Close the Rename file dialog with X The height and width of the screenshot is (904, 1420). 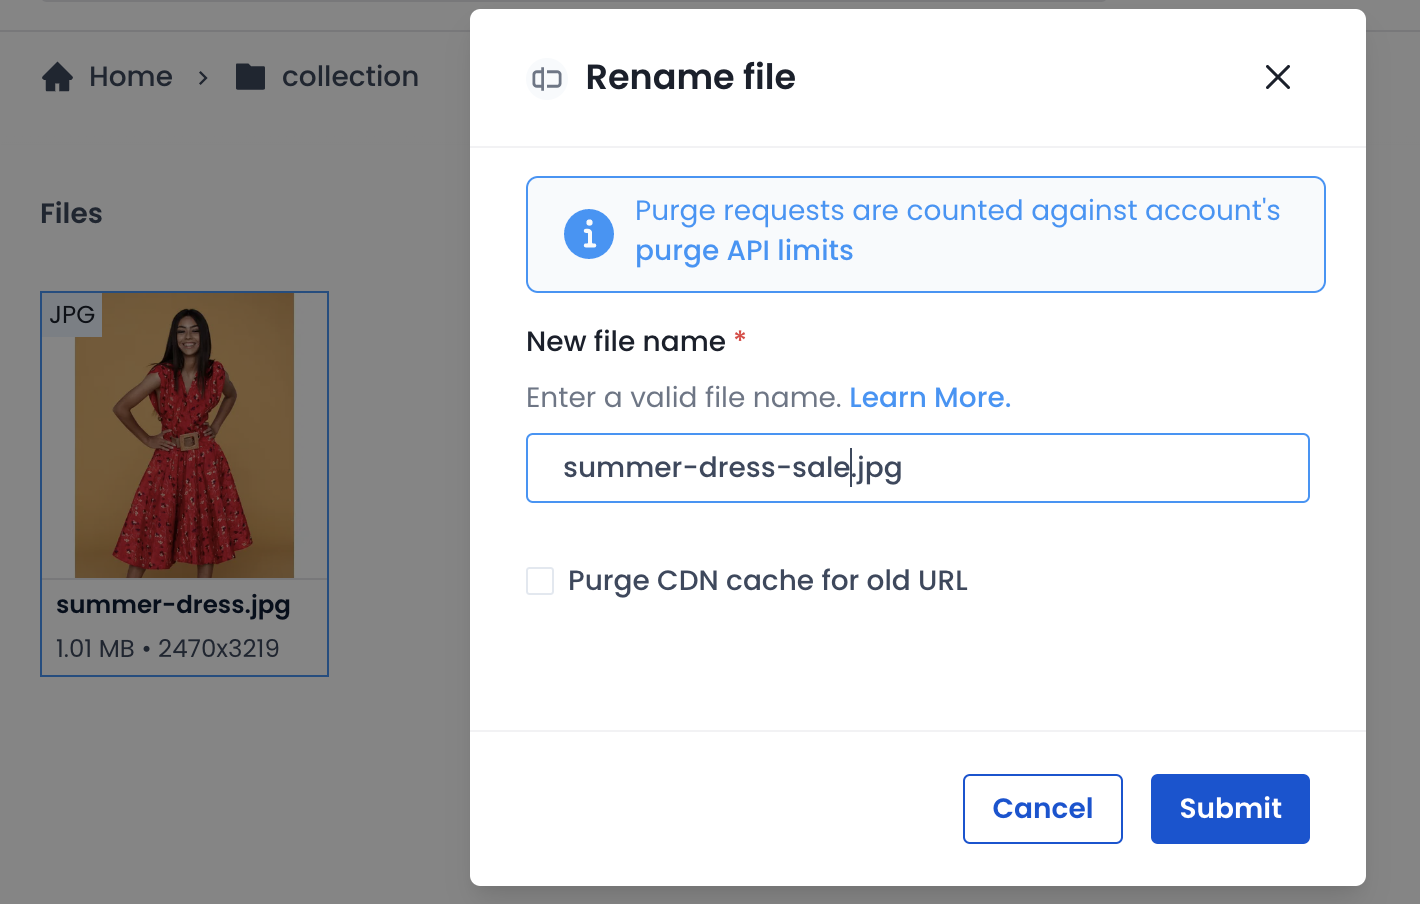tap(1278, 77)
